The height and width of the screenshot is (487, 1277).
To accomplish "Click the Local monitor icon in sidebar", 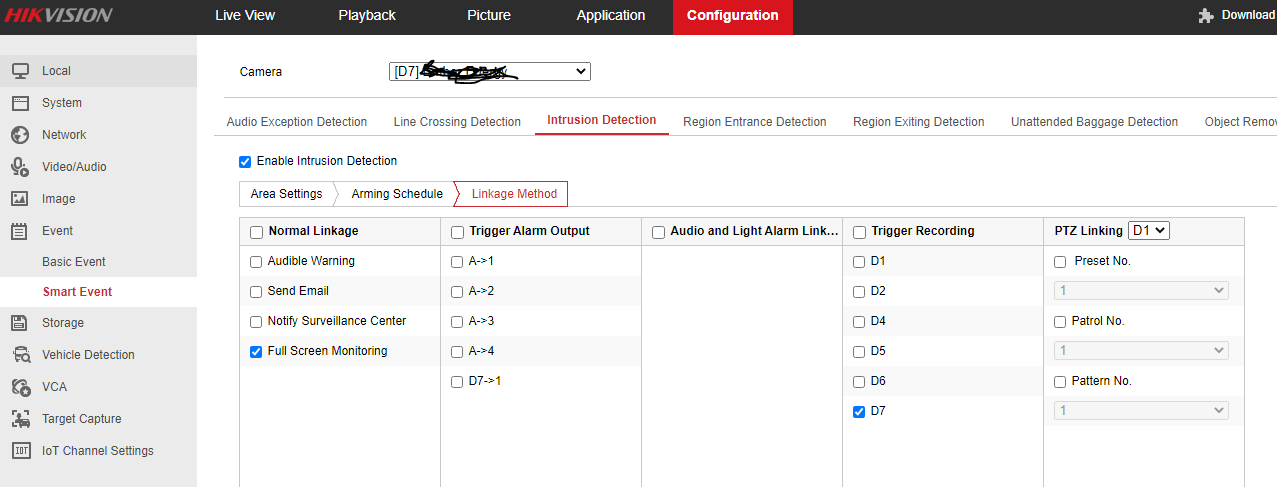I will coord(20,71).
